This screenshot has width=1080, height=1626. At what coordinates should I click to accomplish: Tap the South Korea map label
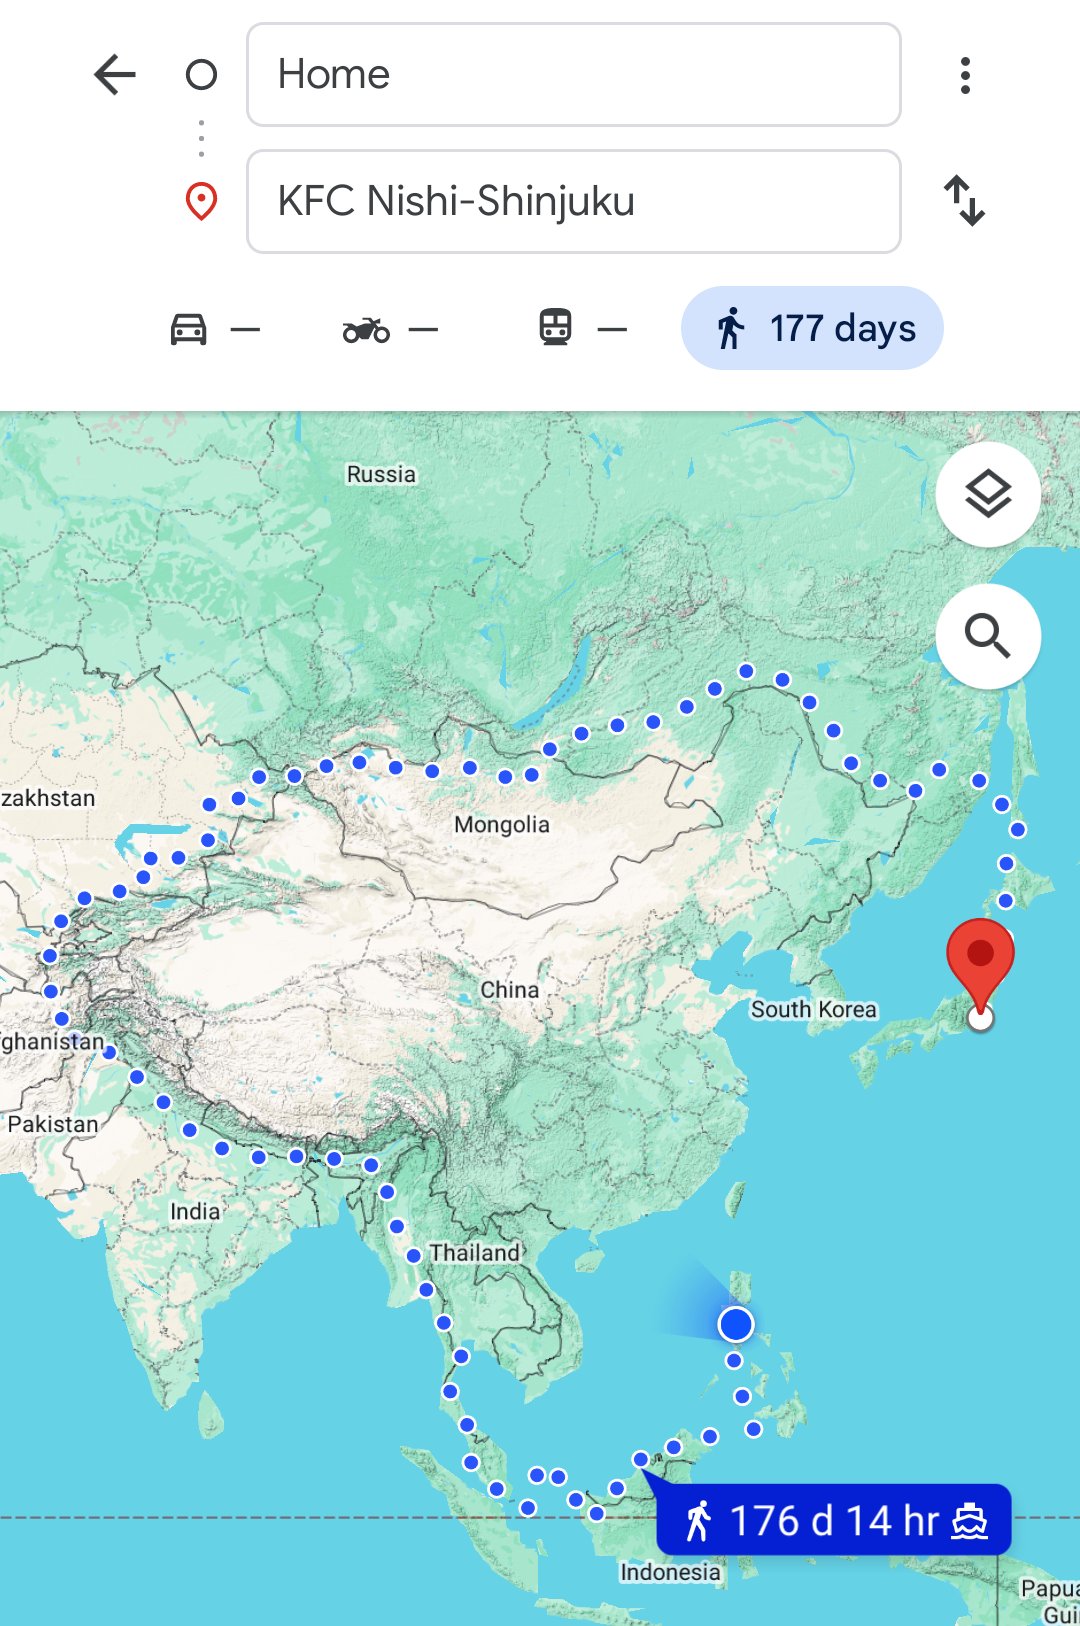(814, 1010)
